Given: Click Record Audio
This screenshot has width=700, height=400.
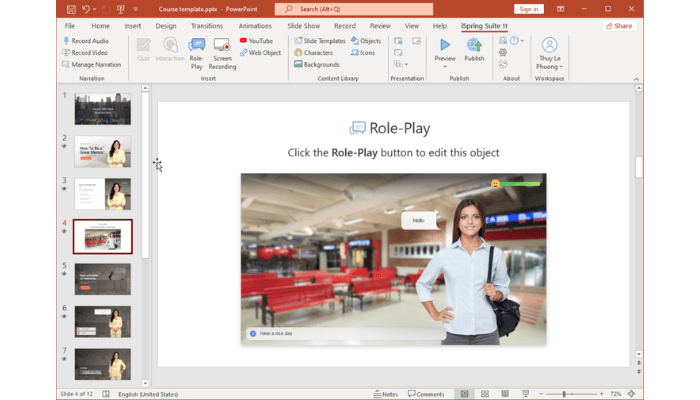Looking at the screenshot, I should click(x=86, y=41).
